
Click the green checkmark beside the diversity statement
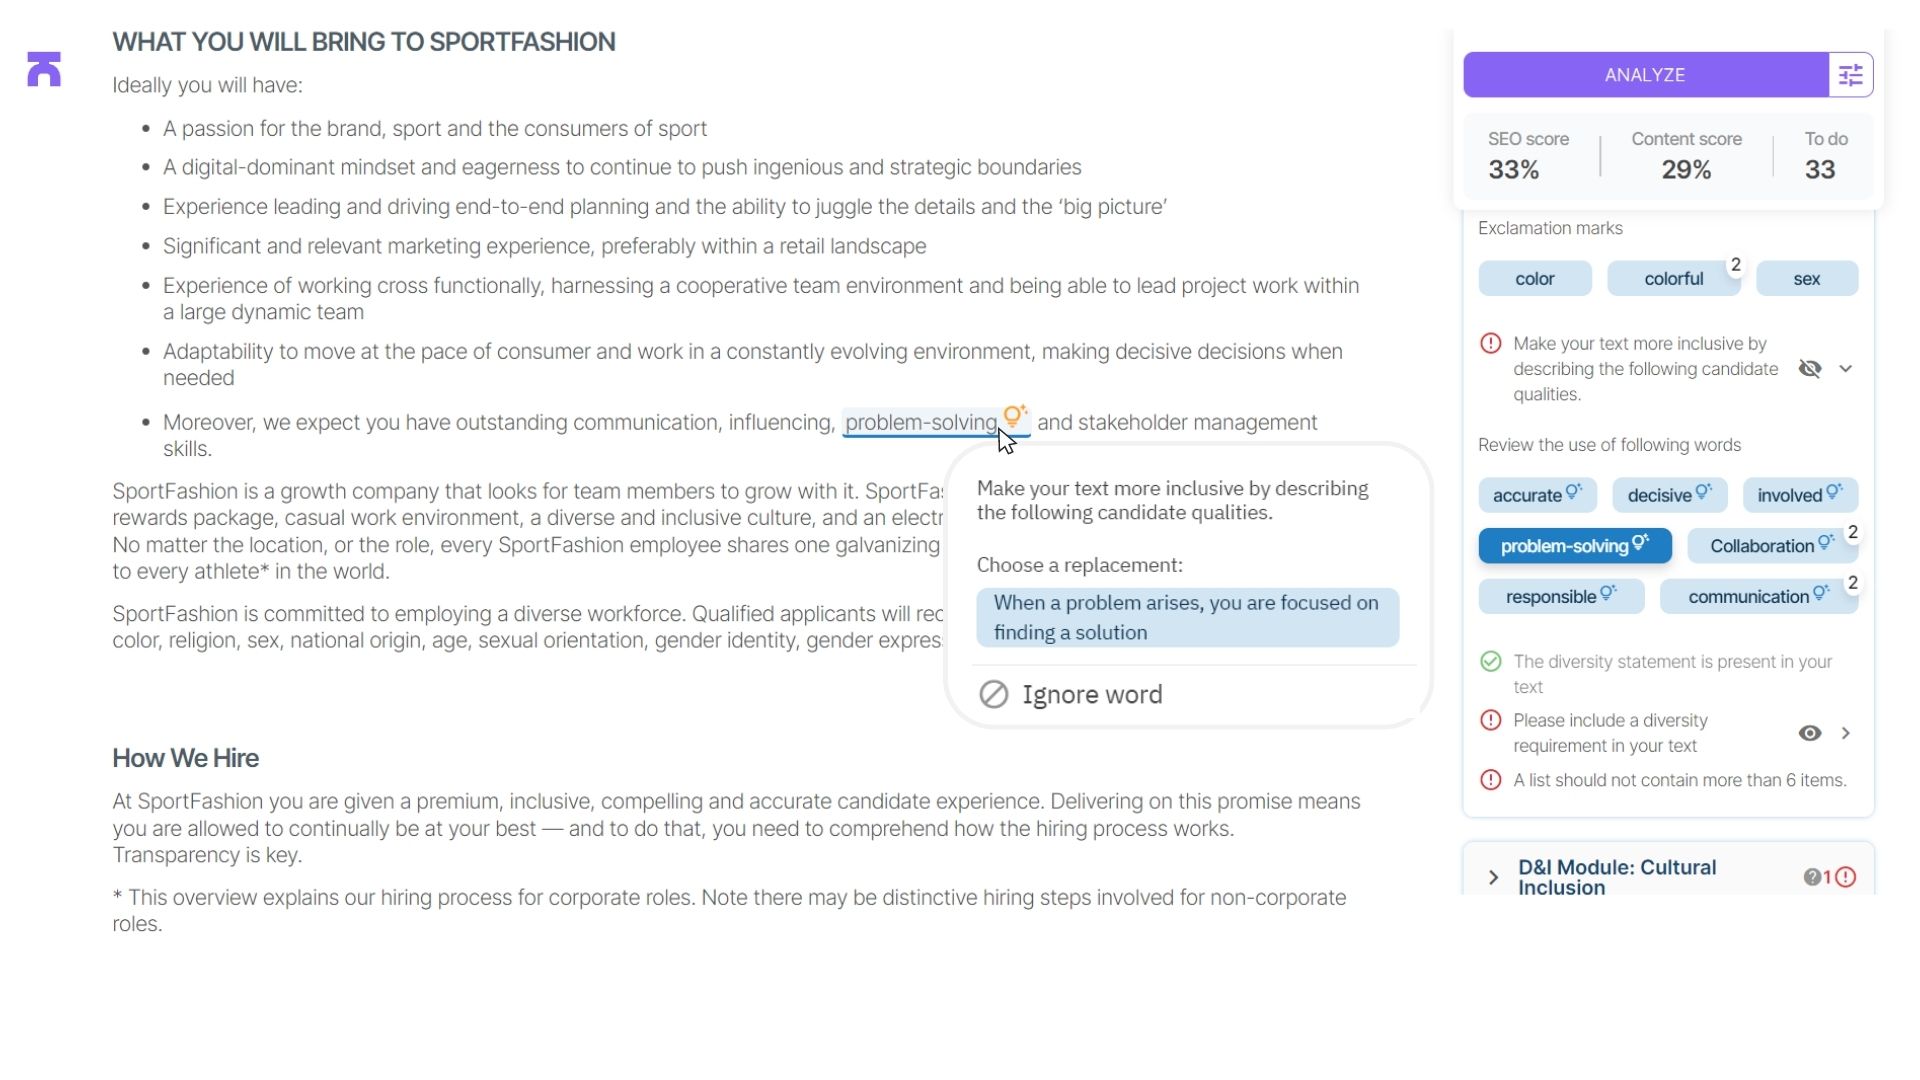click(x=1491, y=661)
